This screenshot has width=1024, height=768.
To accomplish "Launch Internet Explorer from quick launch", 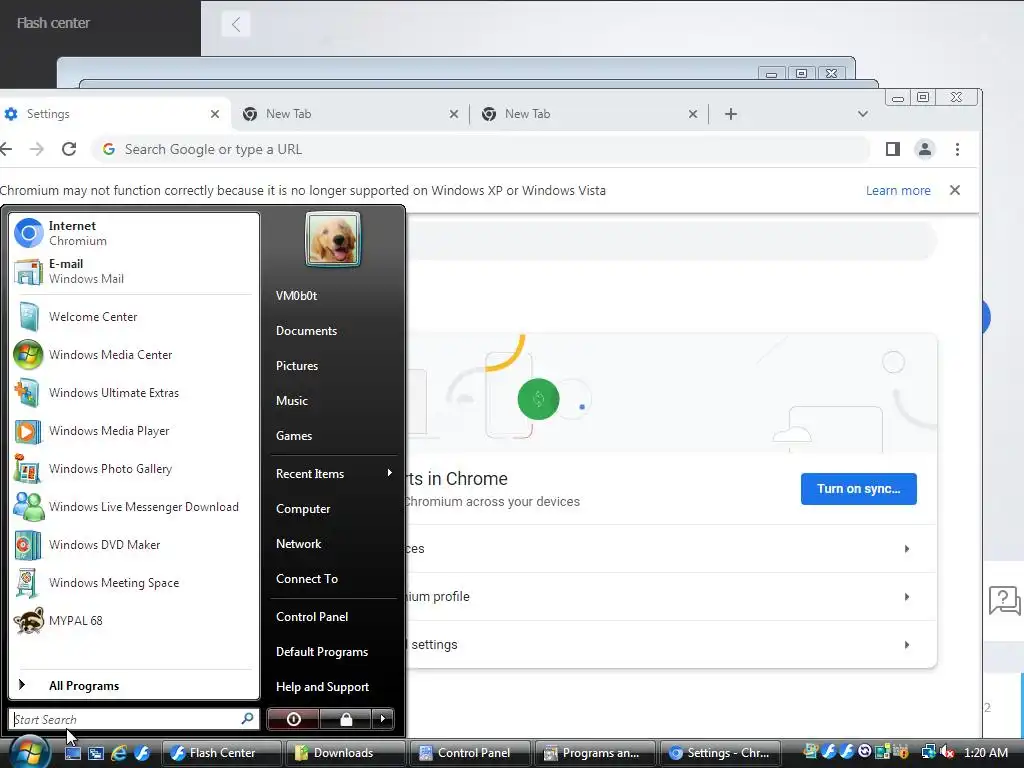I will coord(119,753).
